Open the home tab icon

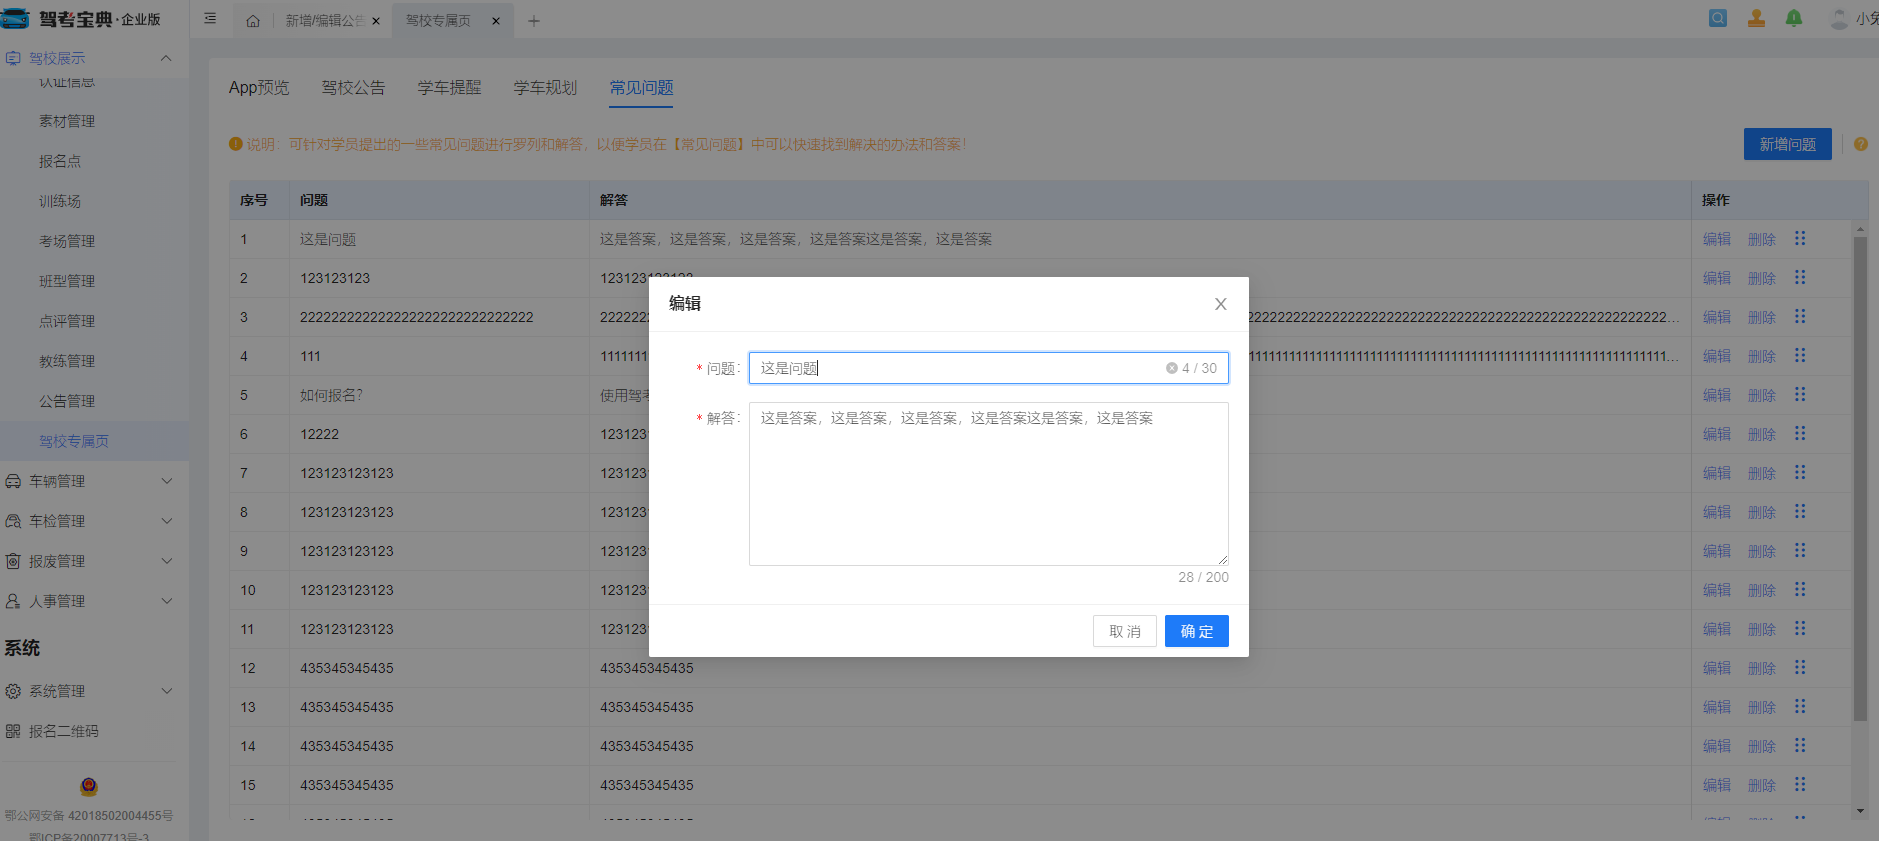(253, 21)
